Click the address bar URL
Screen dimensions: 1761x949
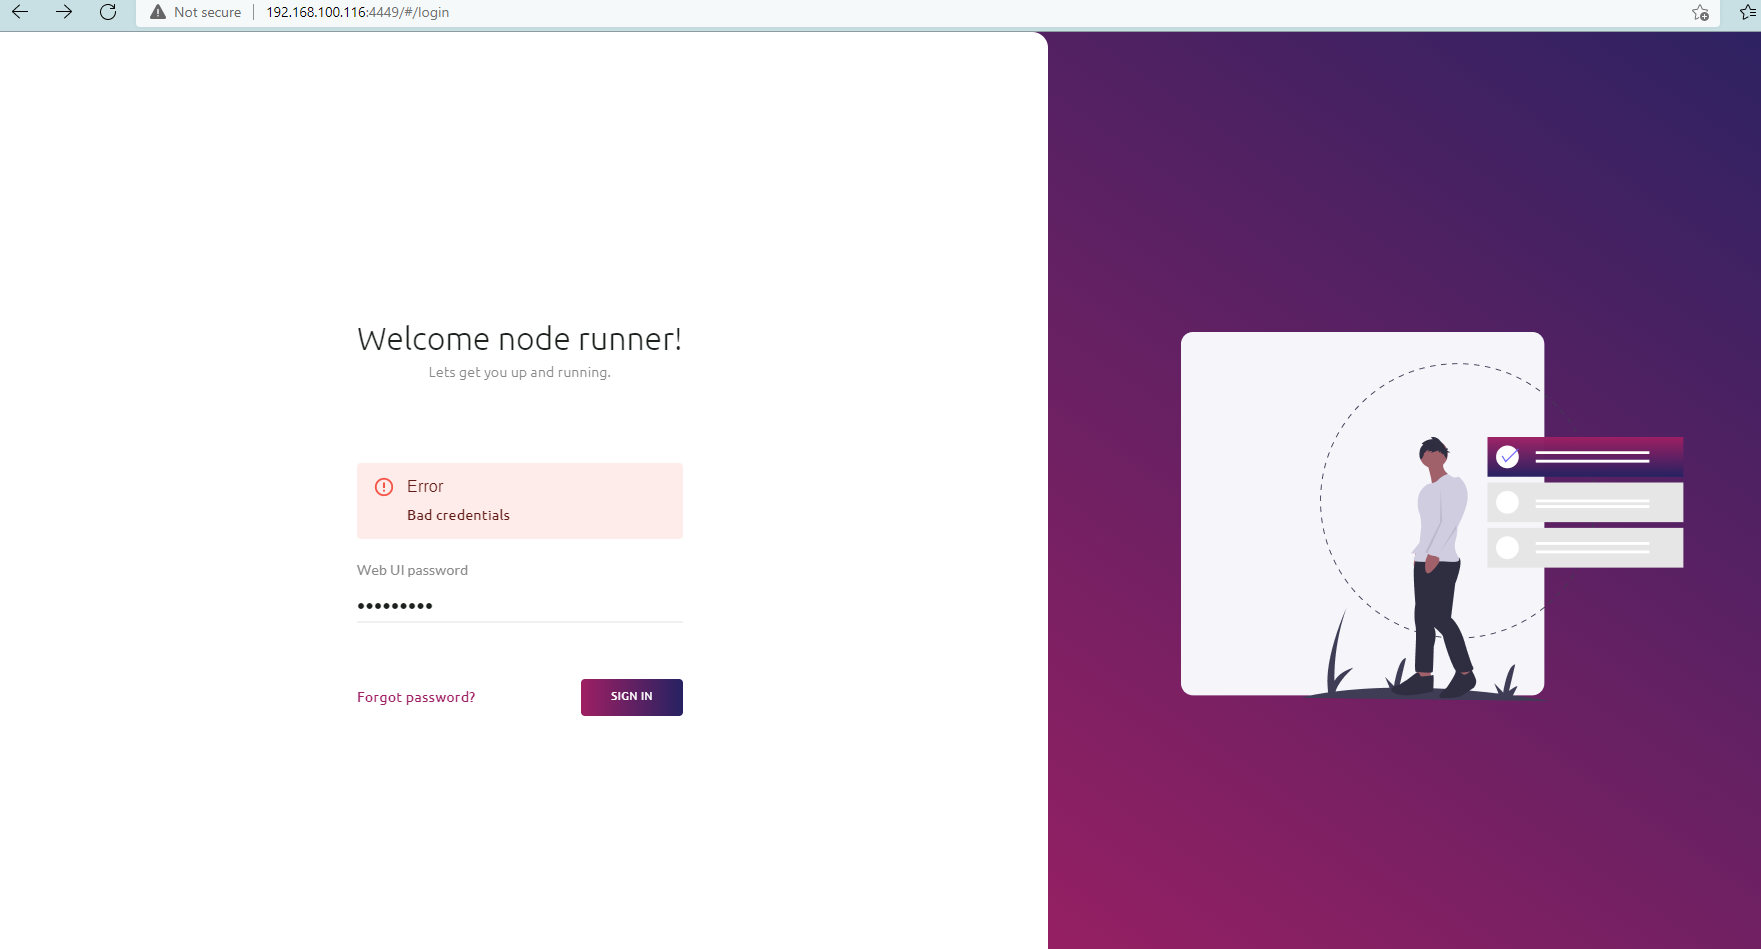tap(356, 12)
